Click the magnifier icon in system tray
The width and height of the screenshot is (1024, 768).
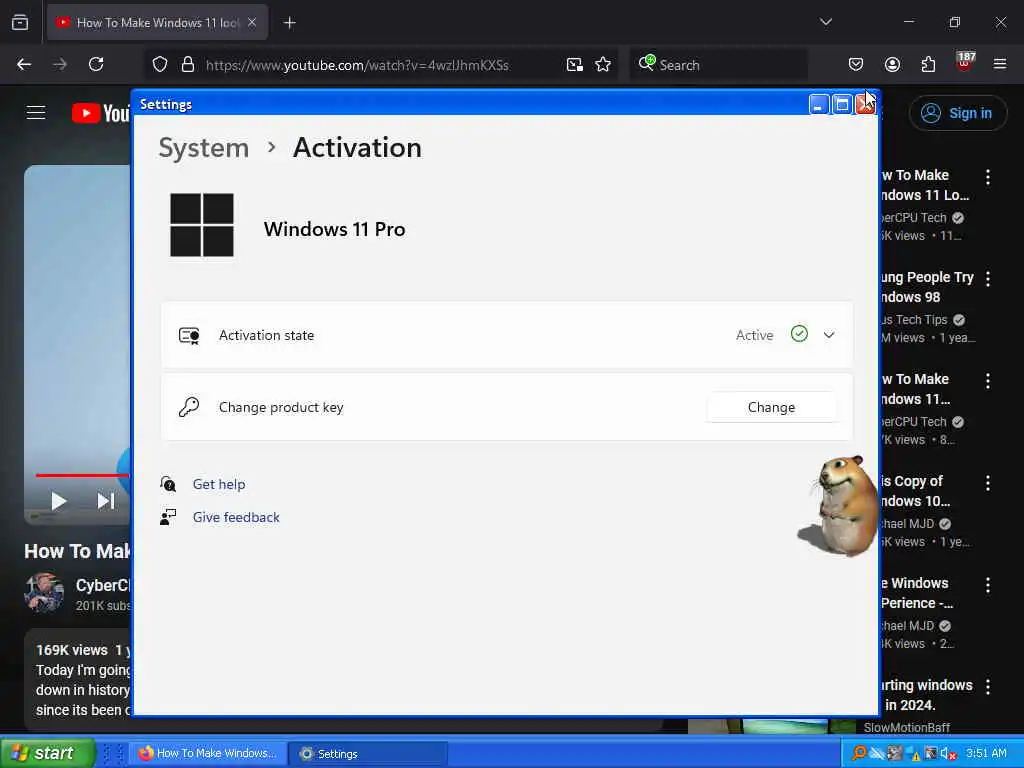click(x=859, y=753)
